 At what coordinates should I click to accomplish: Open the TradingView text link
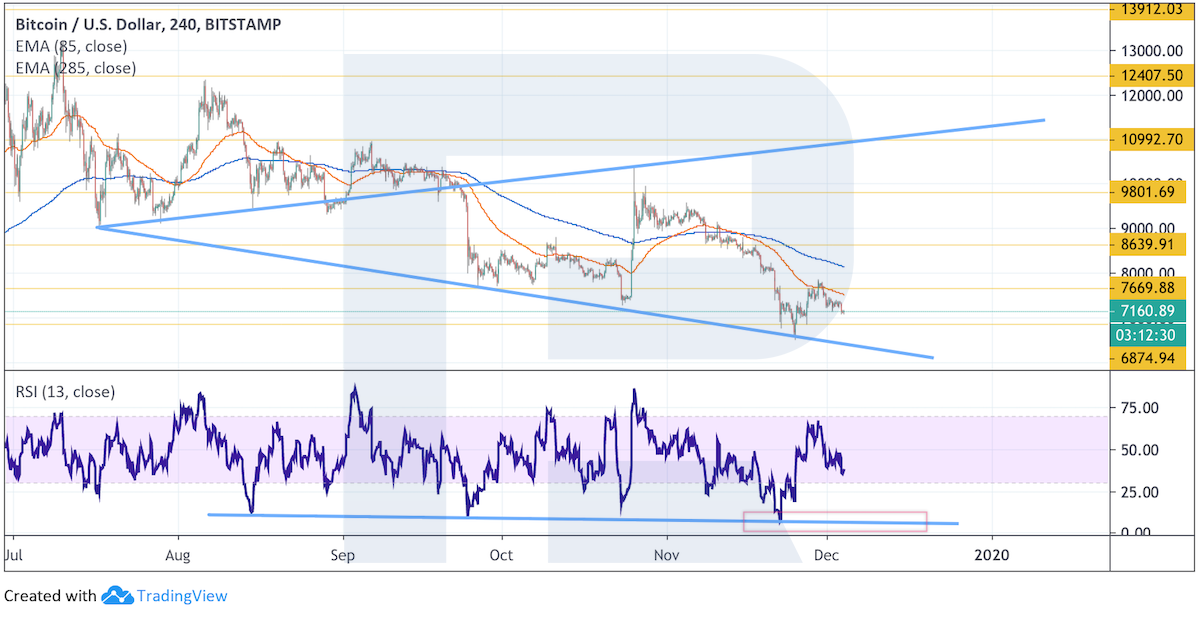181,596
